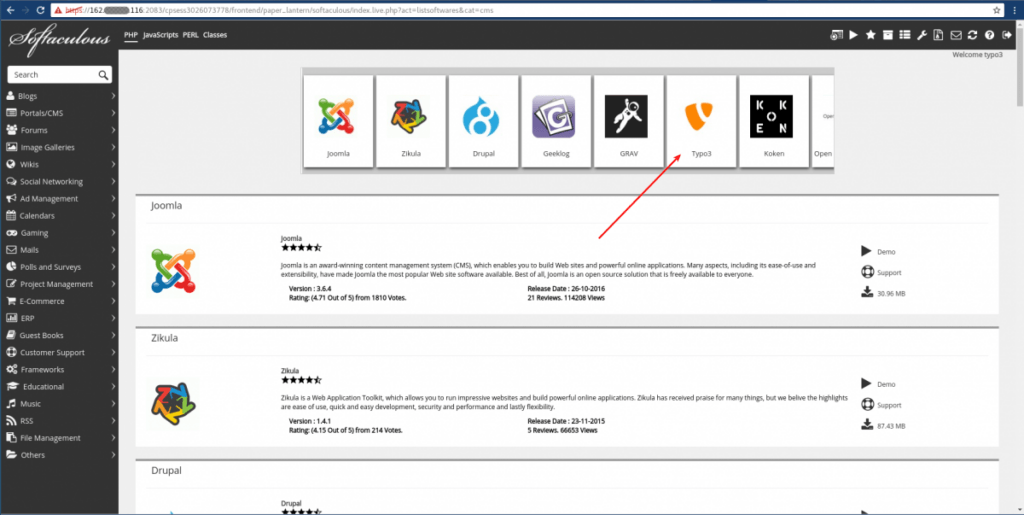
Task: Open the Help question mark icon
Action: click(x=989, y=35)
